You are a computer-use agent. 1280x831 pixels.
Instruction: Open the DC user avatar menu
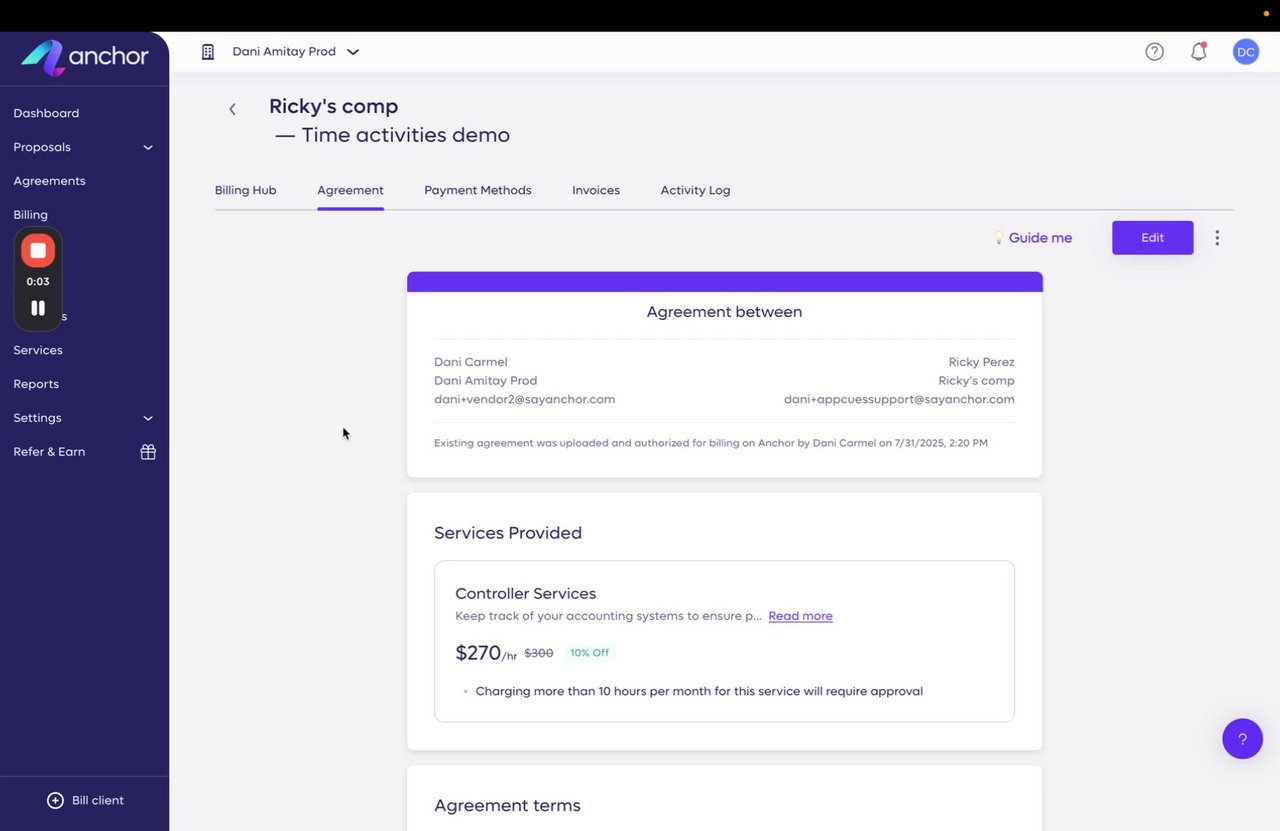(x=1245, y=52)
